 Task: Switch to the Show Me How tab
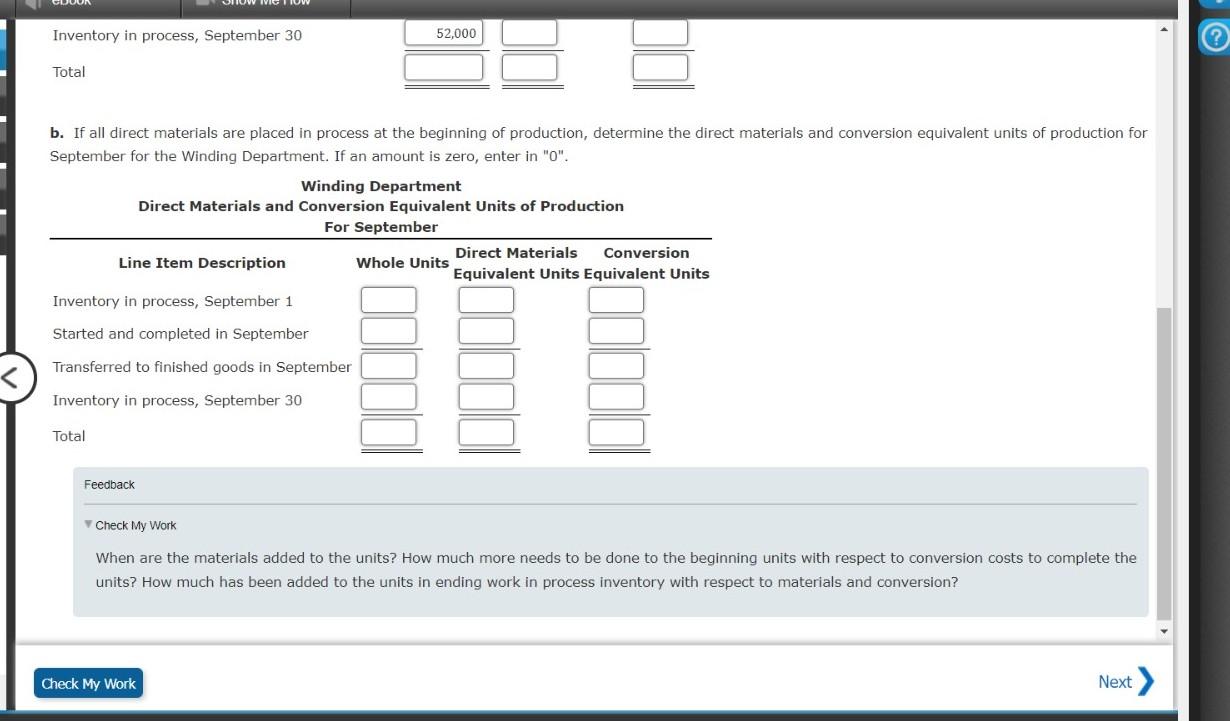click(x=265, y=3)
